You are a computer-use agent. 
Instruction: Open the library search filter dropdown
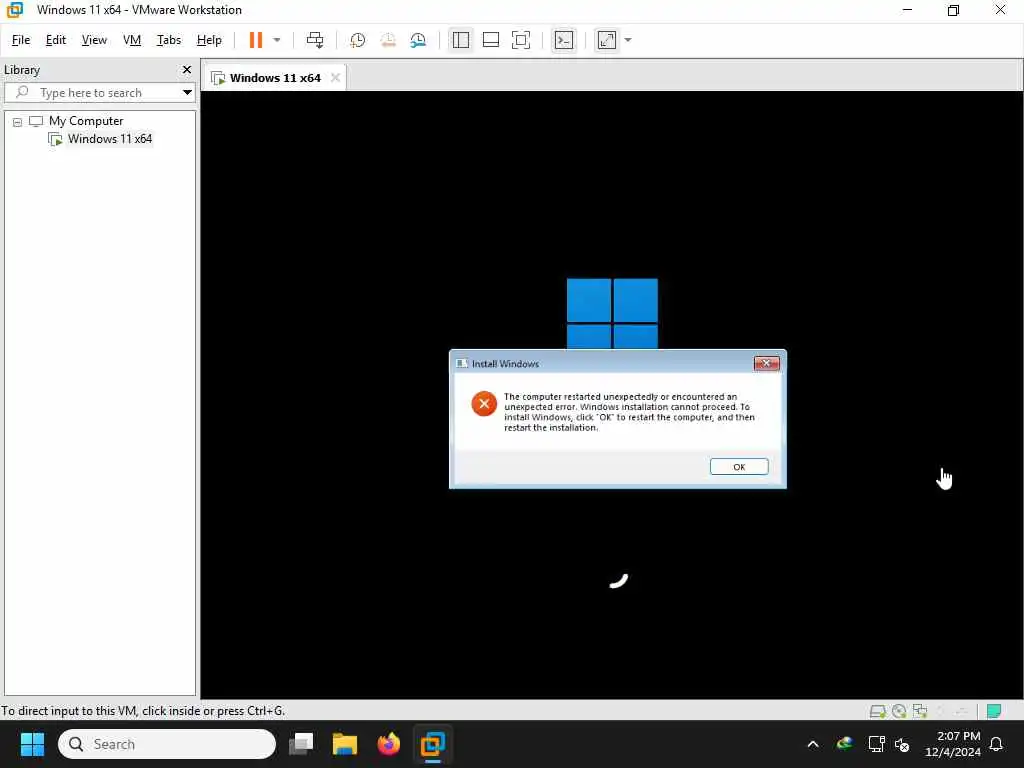pyautogui.click(x=187, y=93)
